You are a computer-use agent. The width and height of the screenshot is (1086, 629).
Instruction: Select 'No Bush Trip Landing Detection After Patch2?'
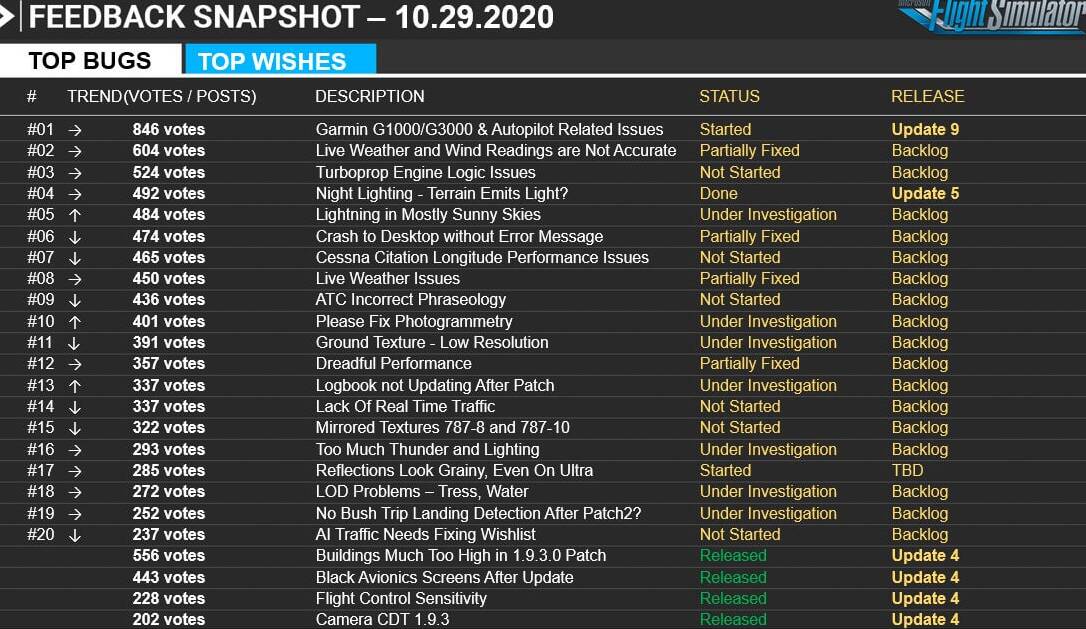[x=479, y=513]
